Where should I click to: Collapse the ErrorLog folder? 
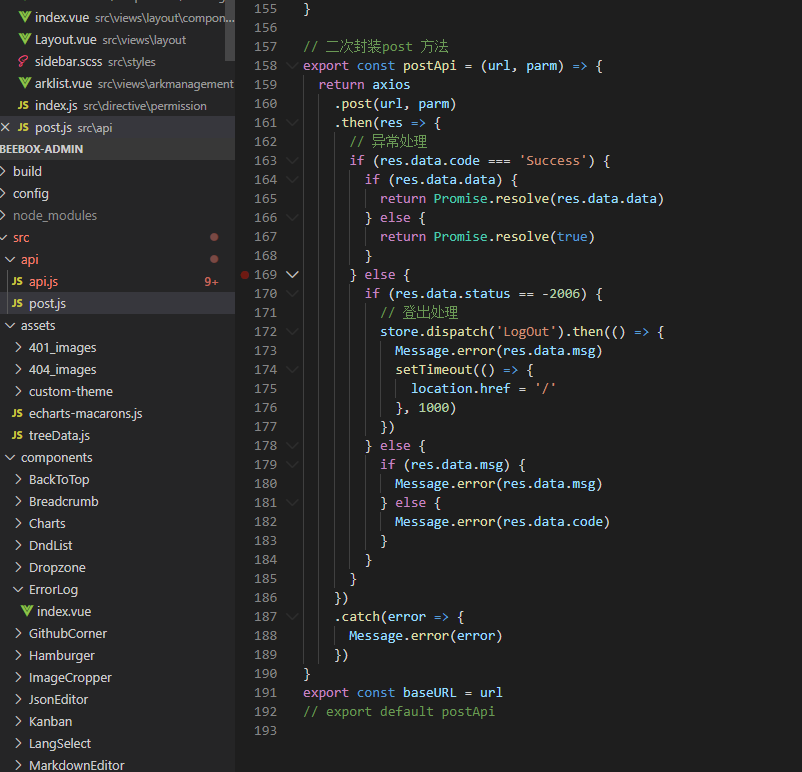[x=19, y=590]
